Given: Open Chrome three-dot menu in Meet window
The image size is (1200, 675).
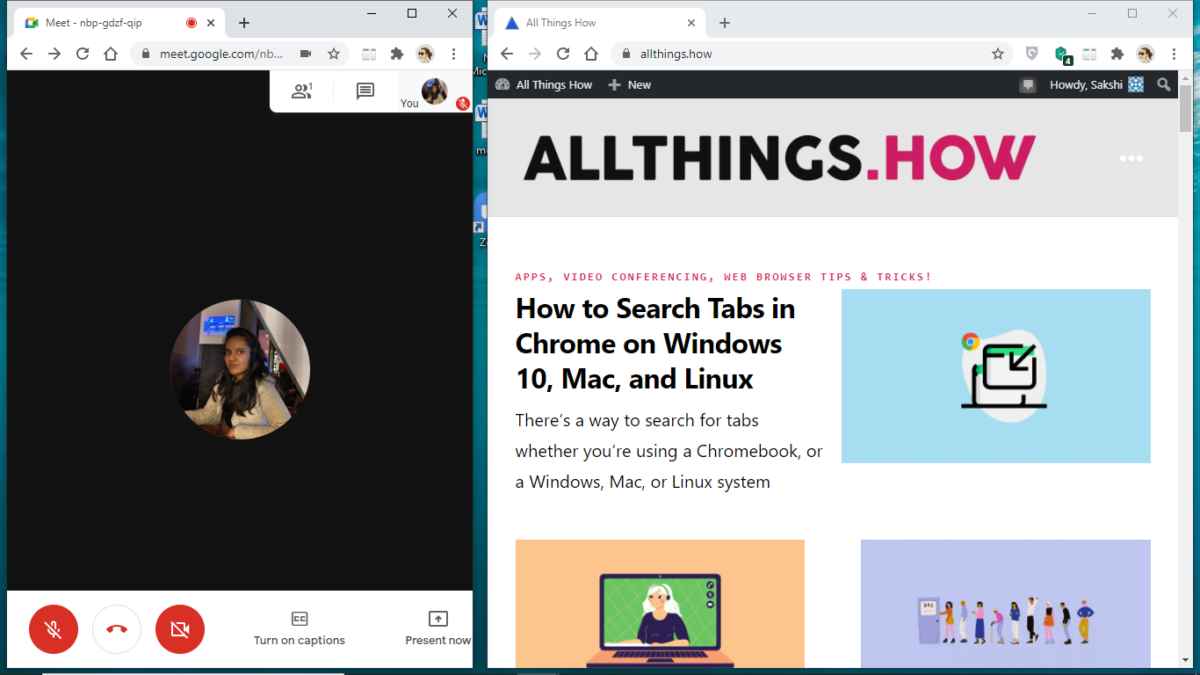Looking at the screenshot, I should tap(454, 54).
